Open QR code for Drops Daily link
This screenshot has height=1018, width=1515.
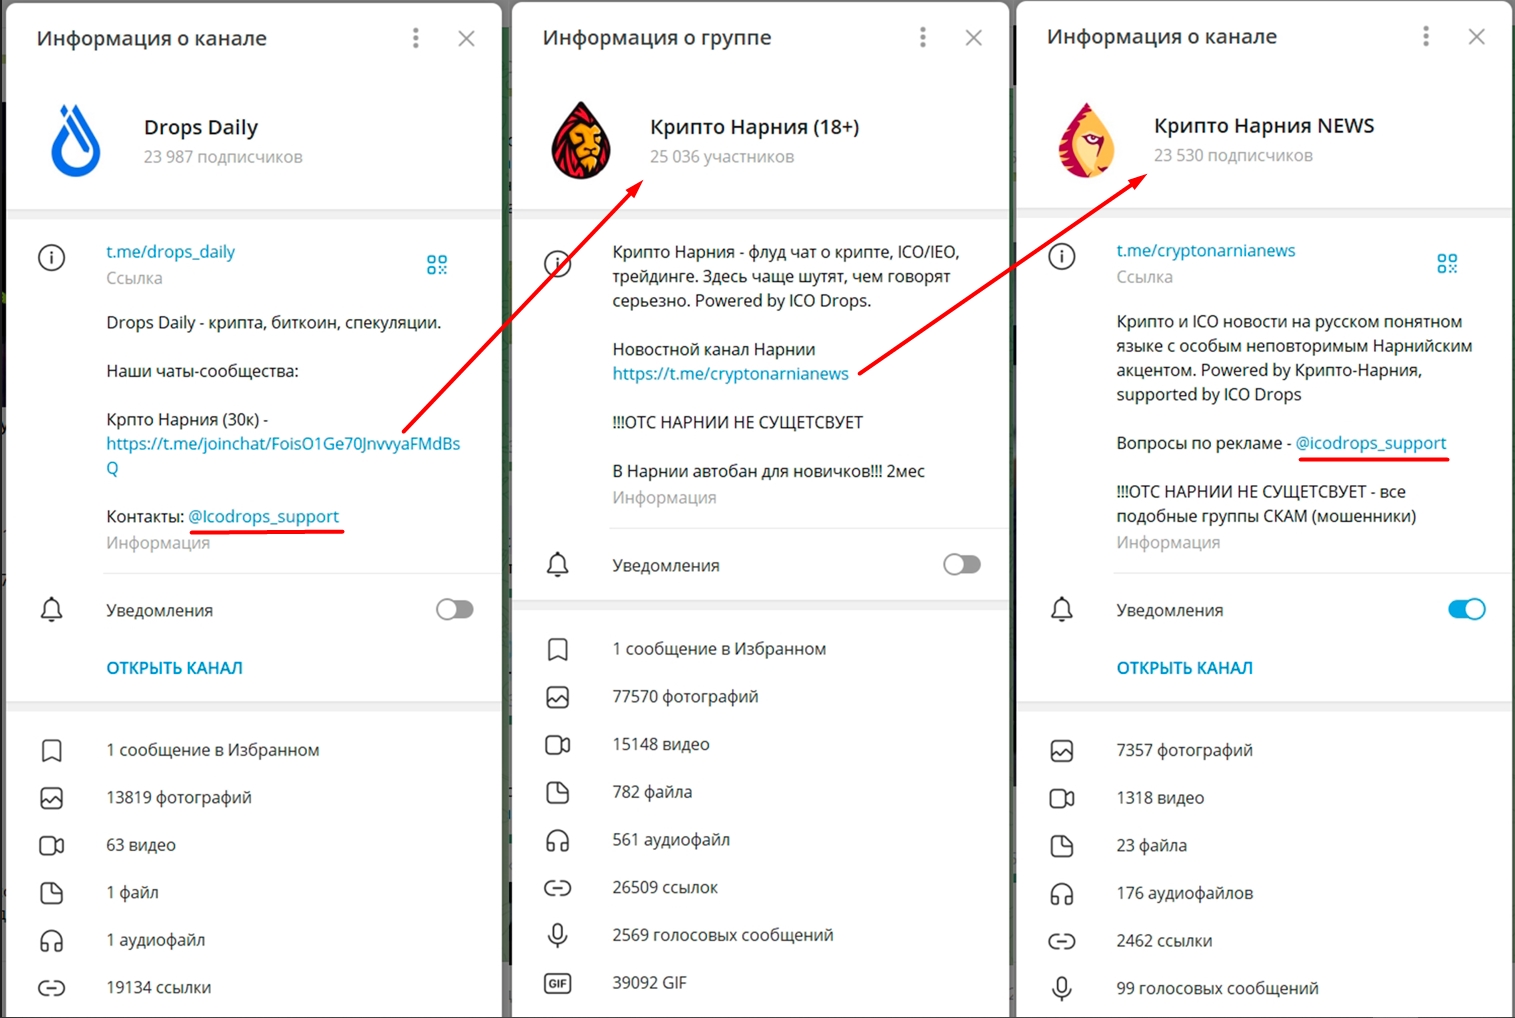[x=436, y=265]
